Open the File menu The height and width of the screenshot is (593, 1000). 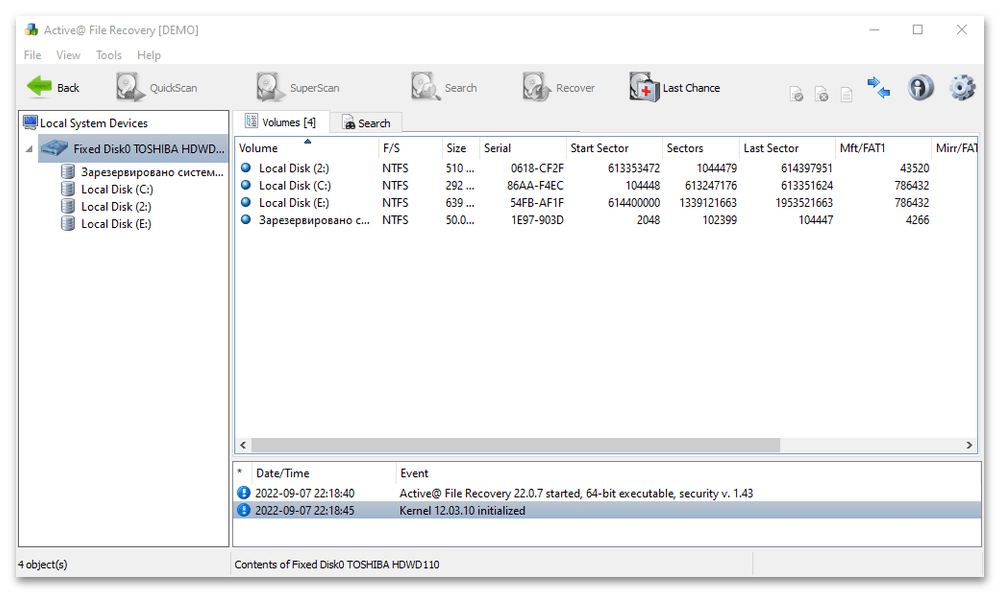pos(32,55)
